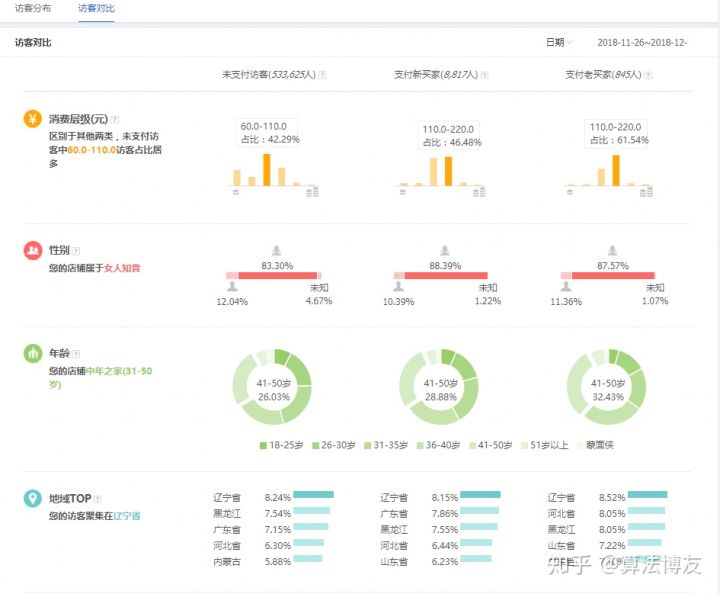Click the 女人知音 highlighted text
This screenshot has height=594, width=720.
123,269
